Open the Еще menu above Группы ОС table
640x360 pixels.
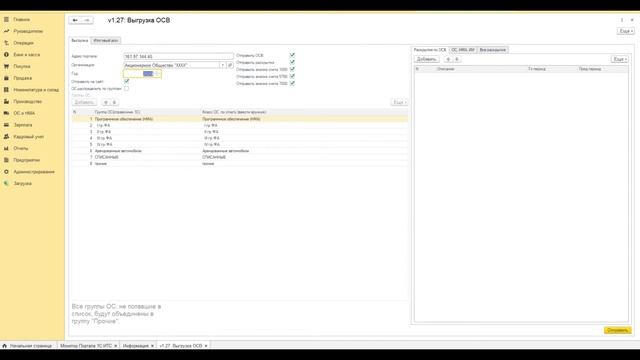click(399, 102)
